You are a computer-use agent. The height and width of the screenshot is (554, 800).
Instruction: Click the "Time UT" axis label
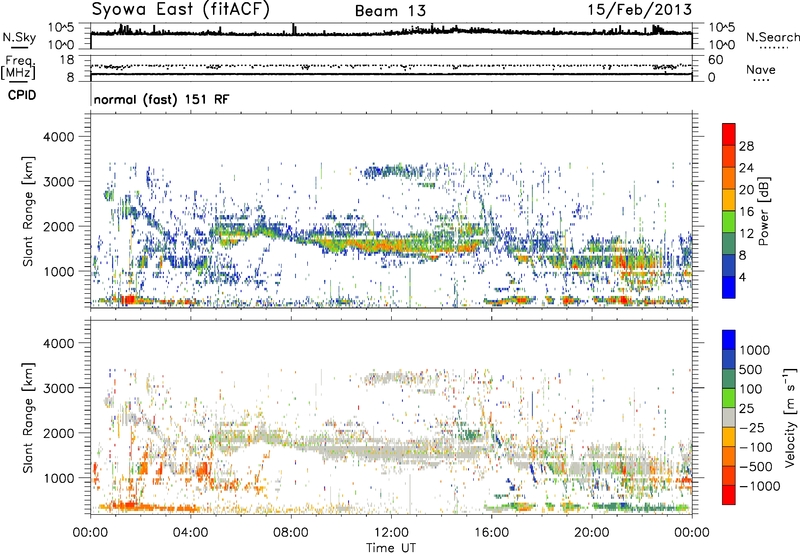point(391,548)
